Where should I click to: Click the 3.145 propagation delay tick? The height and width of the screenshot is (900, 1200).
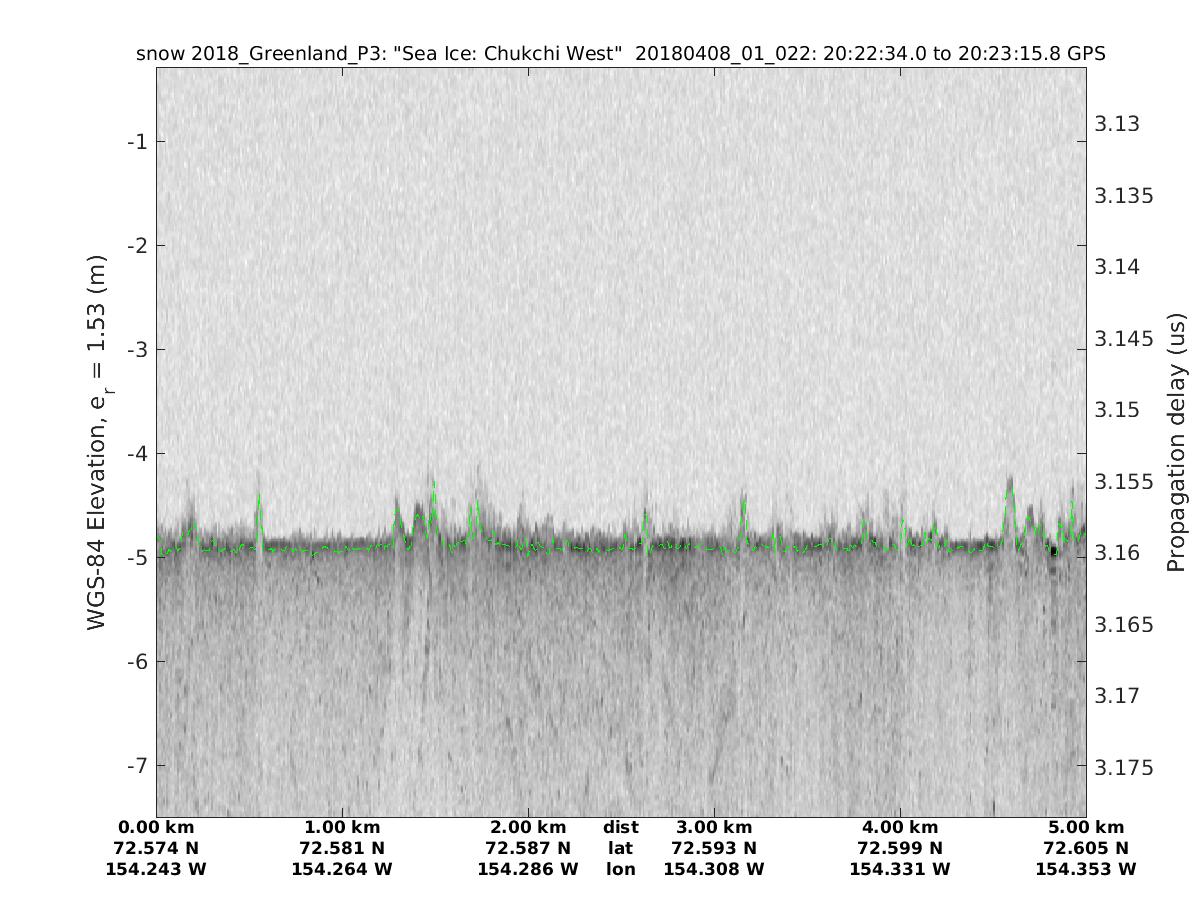click(1124, 338)
